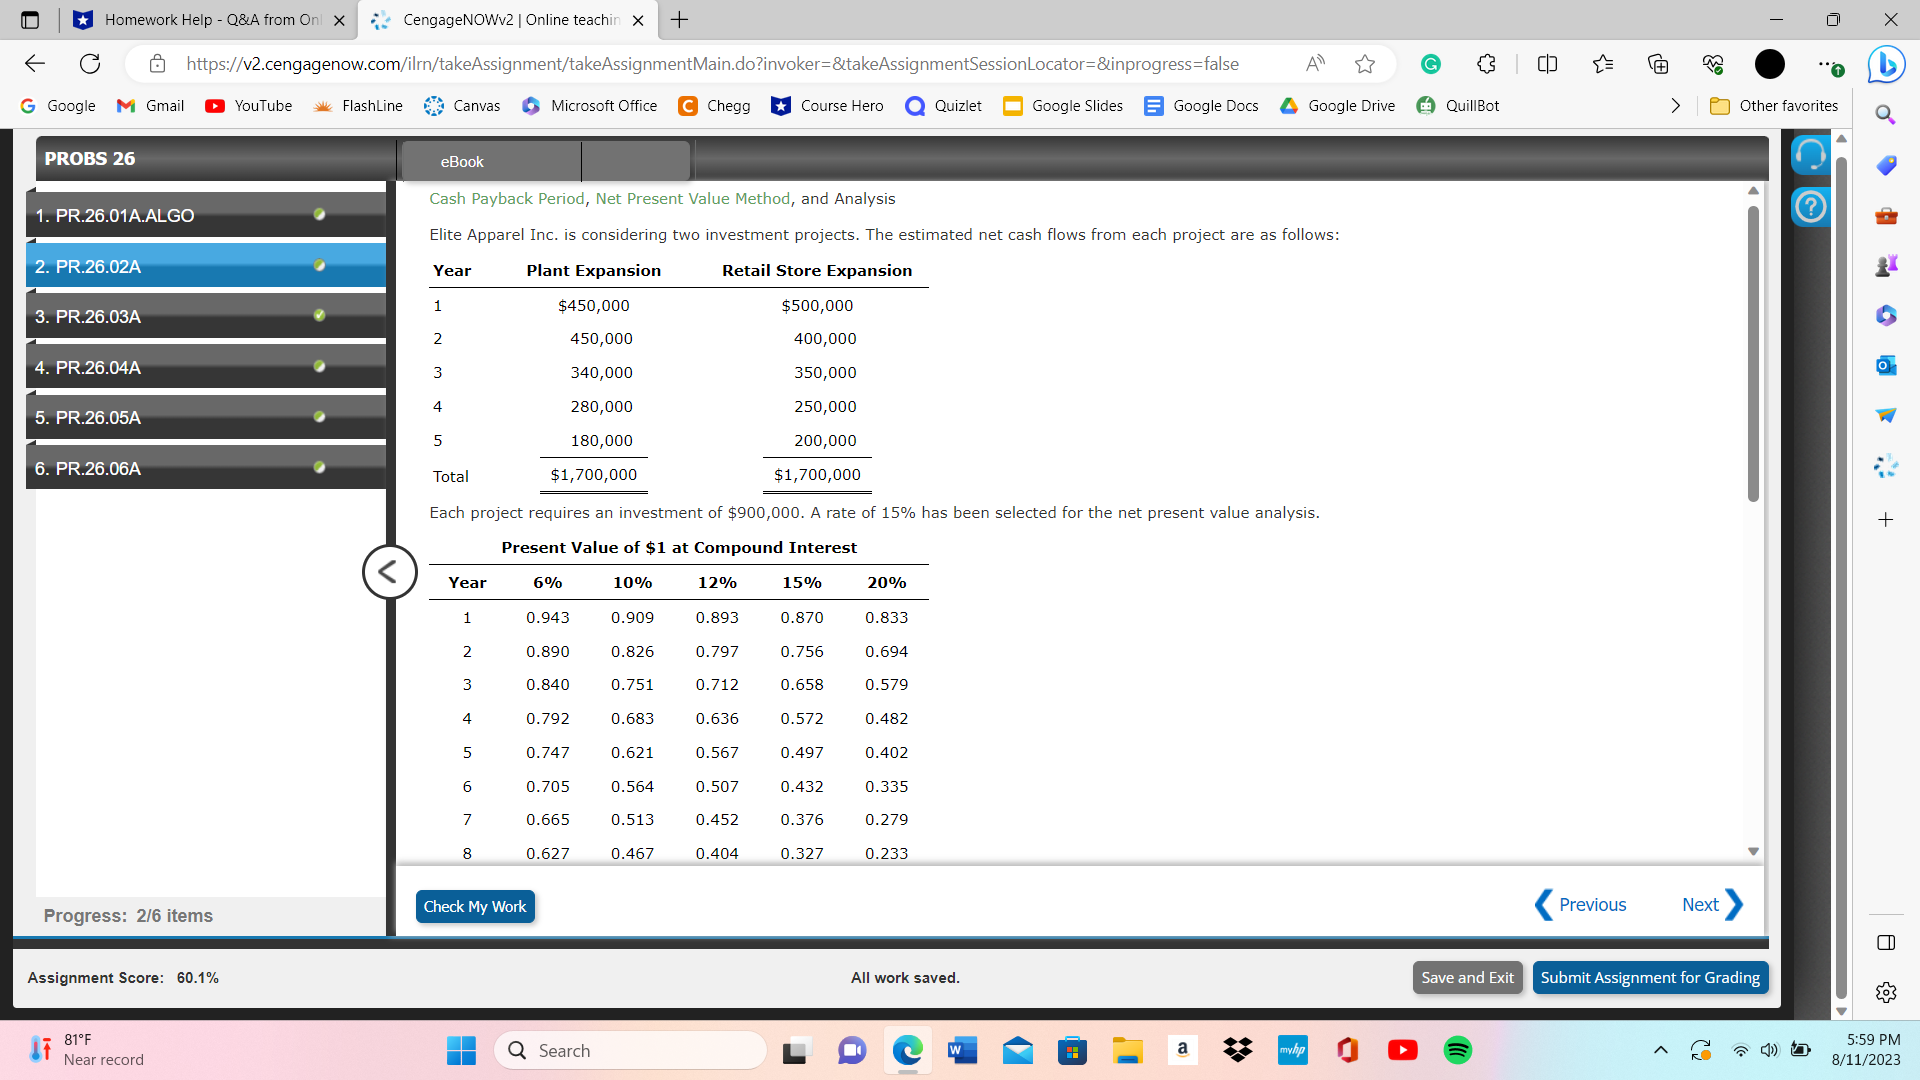
Task: Click the green status dot beside PR.26.03A
Action: coord(319,314)
